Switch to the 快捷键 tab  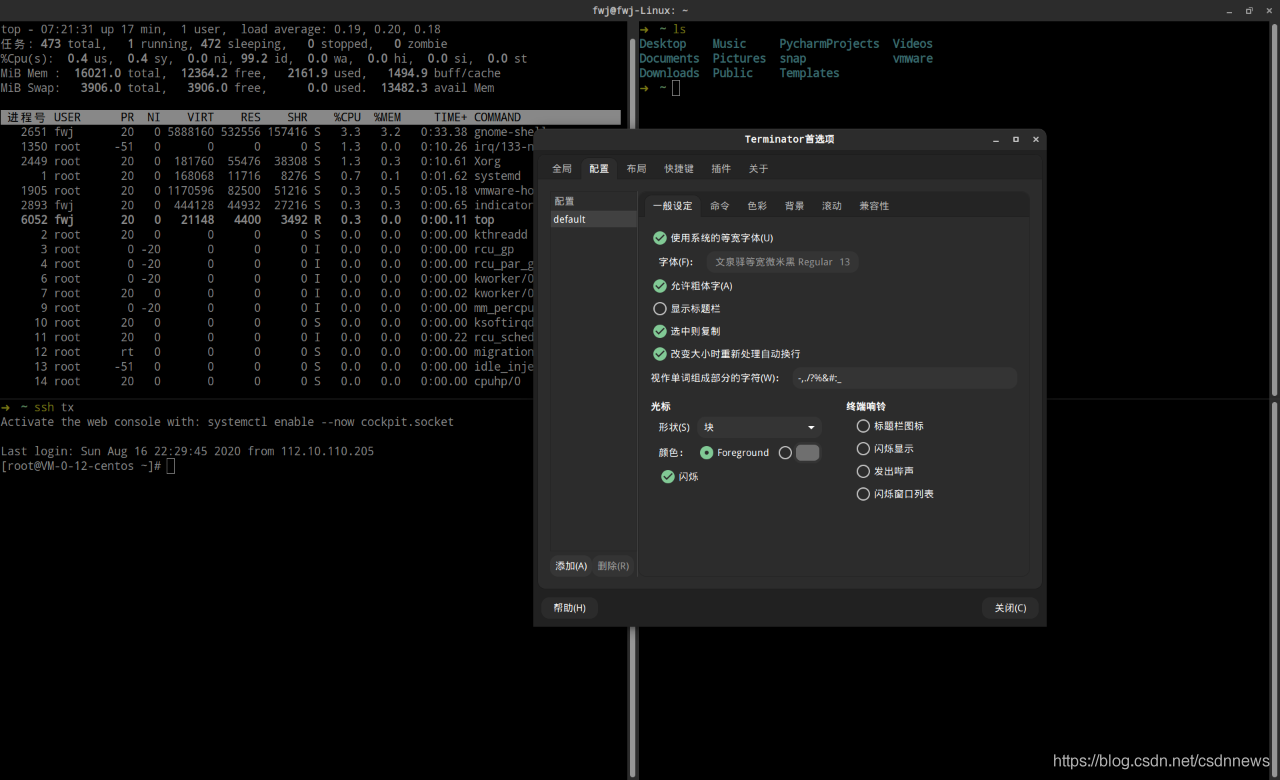[679, 169]
